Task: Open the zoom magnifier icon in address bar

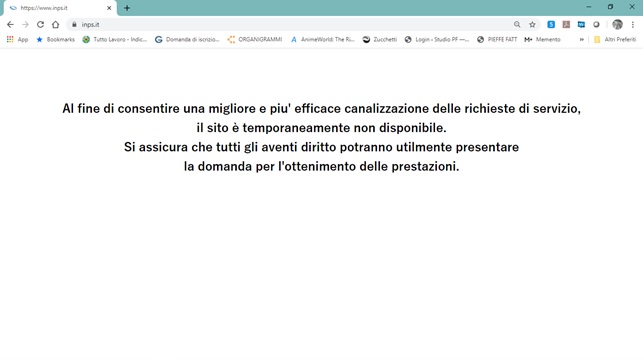Action: 517,25
